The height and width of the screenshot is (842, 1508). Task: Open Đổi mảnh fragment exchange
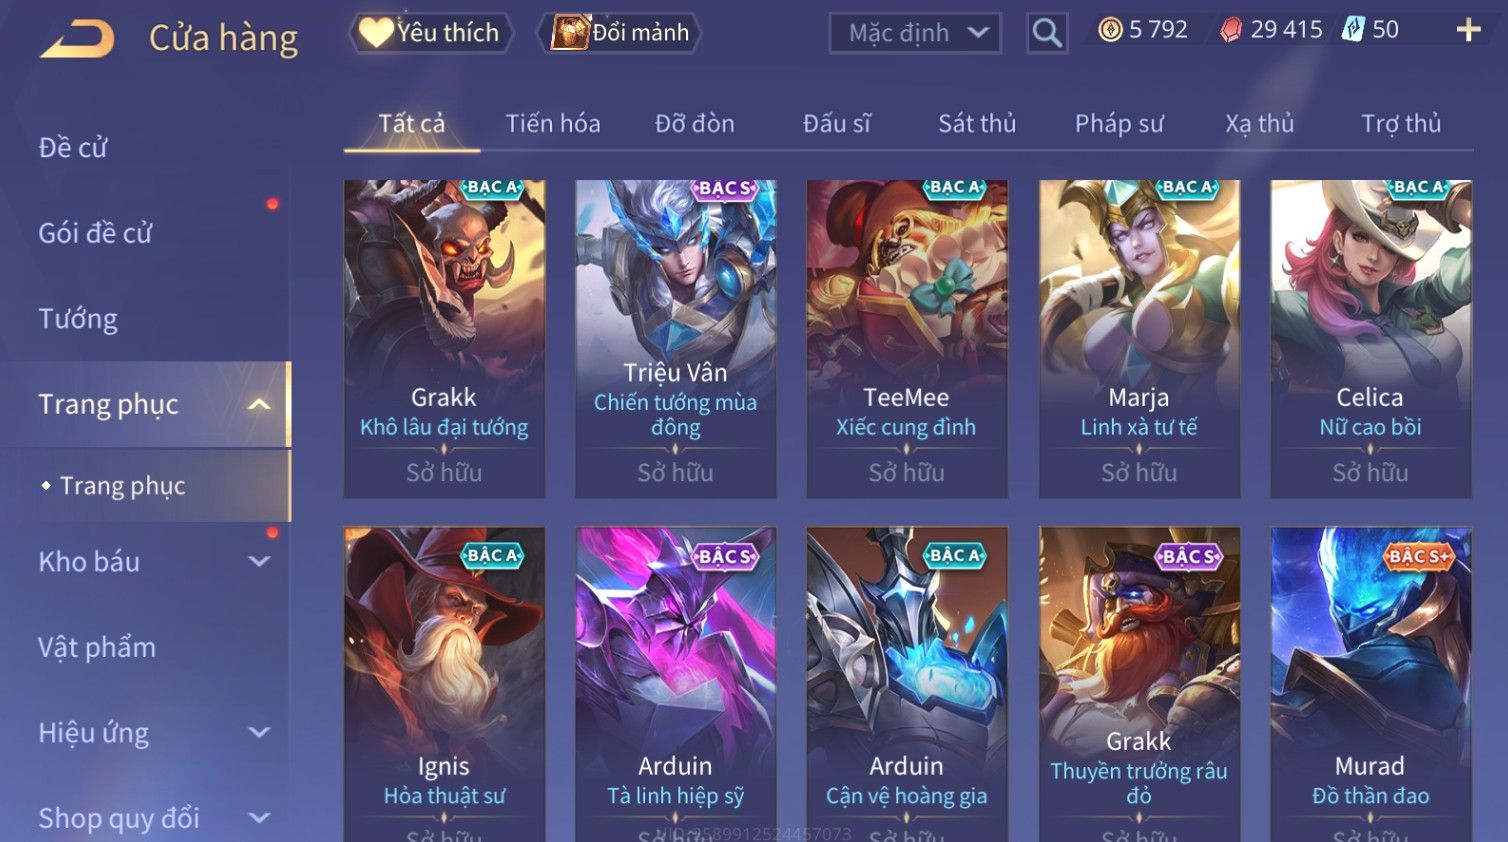(620, 33)
